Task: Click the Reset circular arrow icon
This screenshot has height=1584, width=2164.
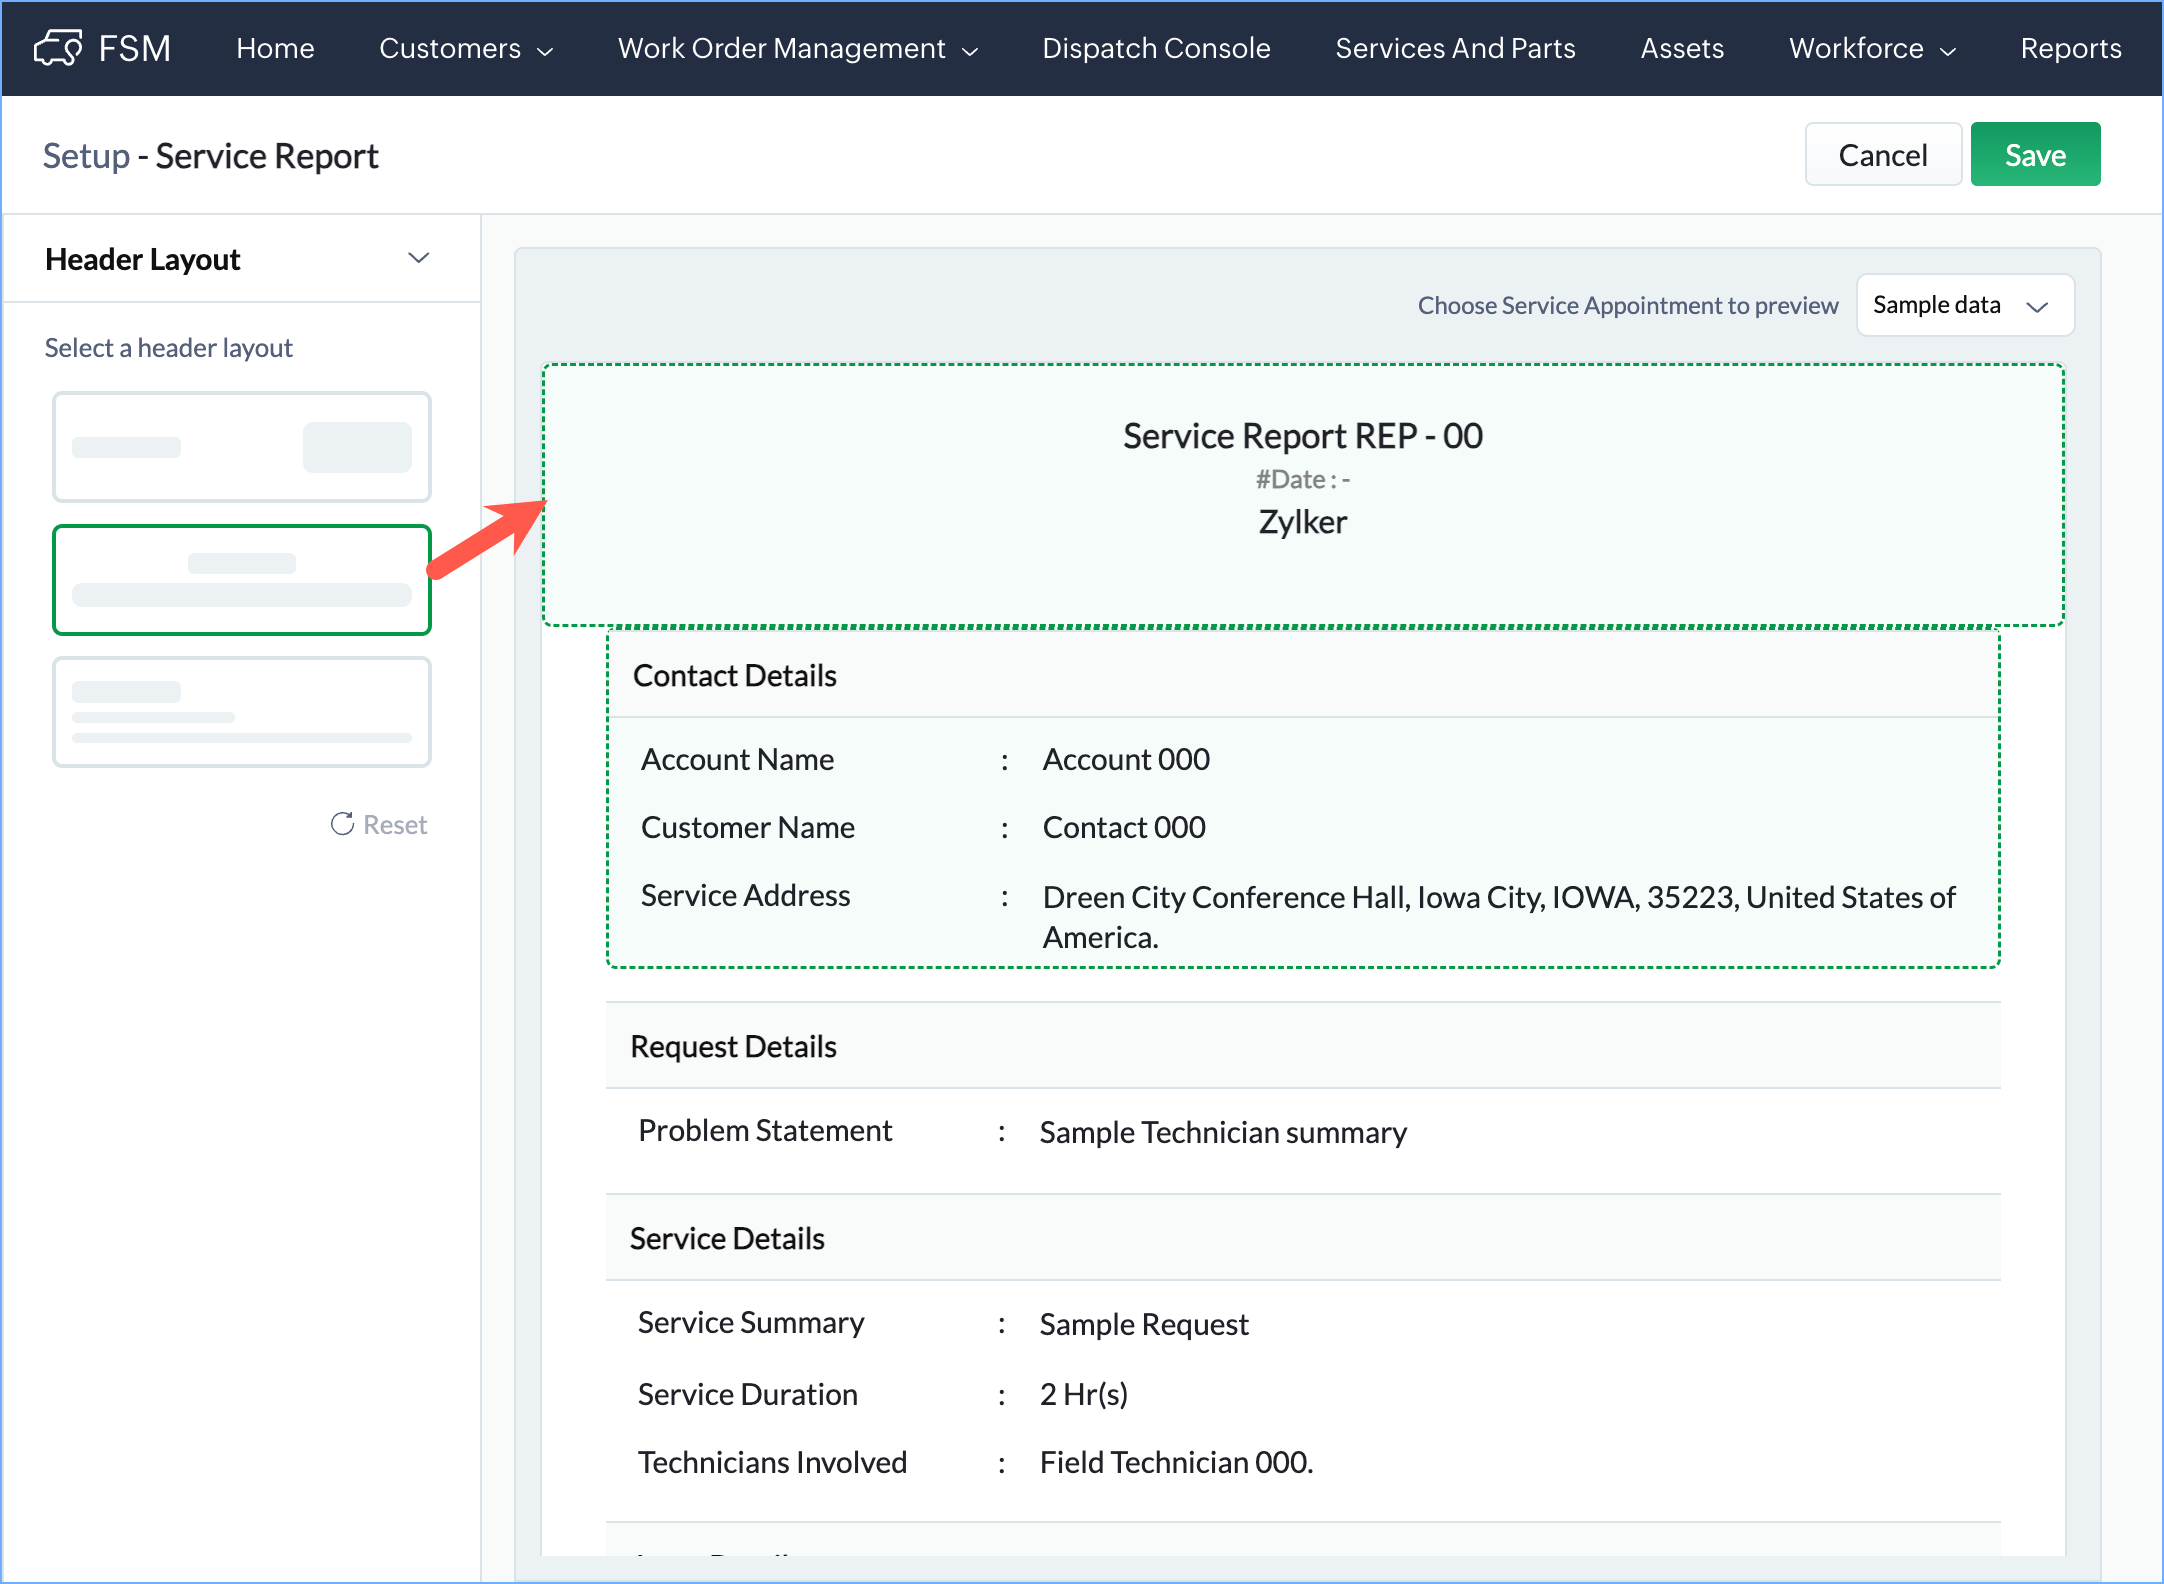Action: coord(342,824)
